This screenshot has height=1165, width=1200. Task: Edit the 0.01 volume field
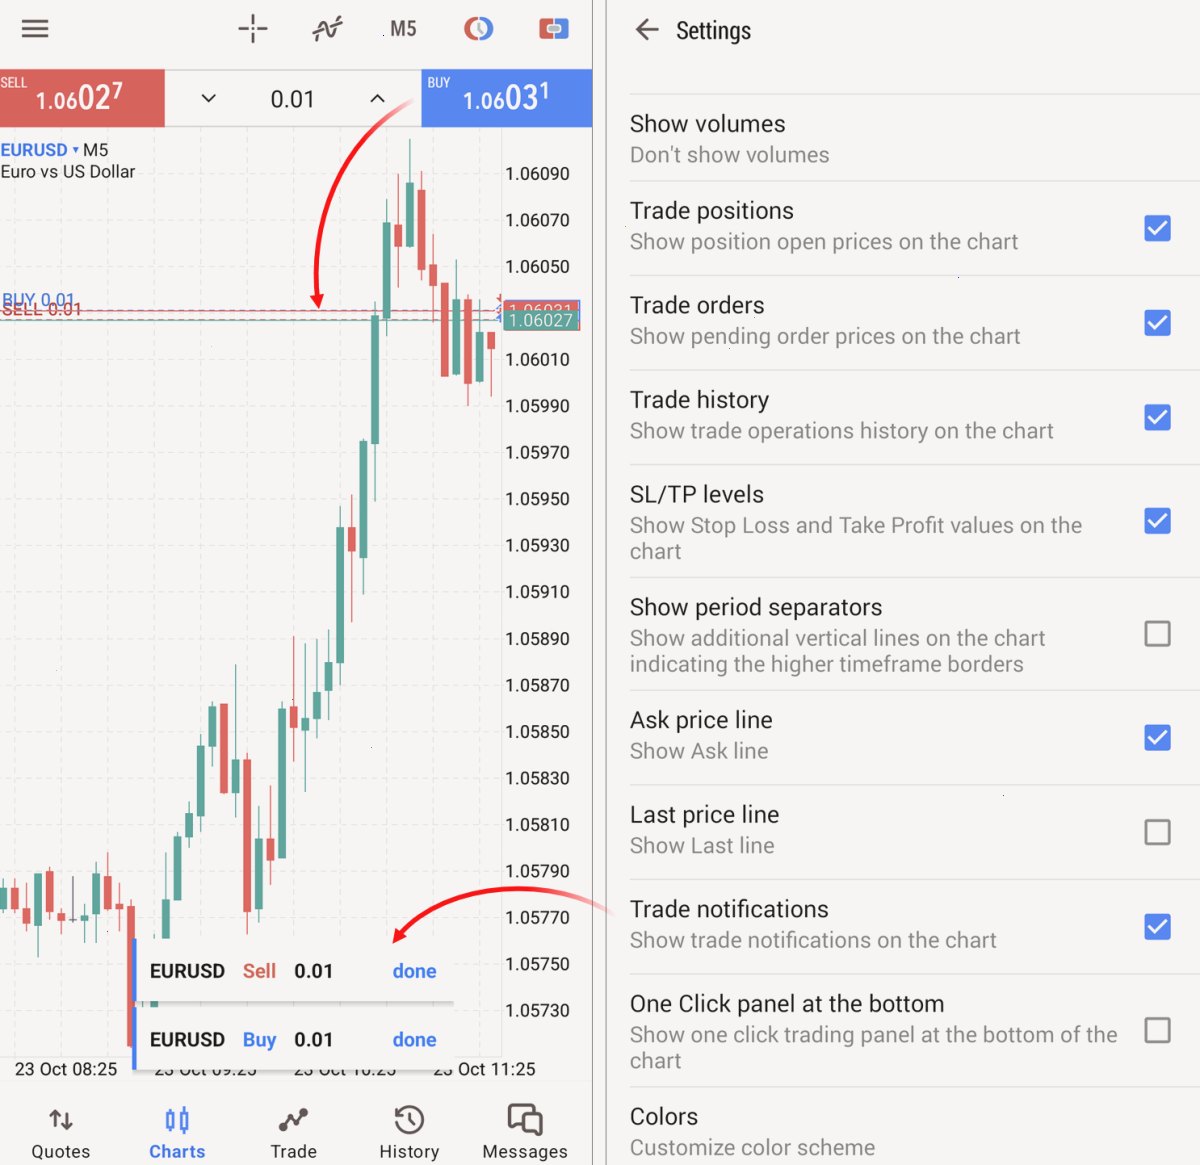click(292, 99)
